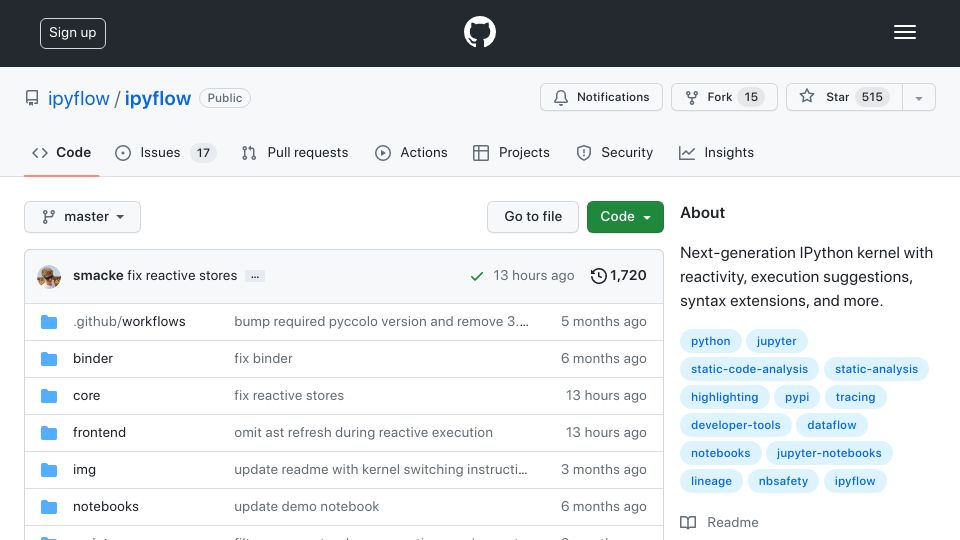Switch to the Issues tab
The width and height of the screenshot is (960, 540).
click(165, 152)
